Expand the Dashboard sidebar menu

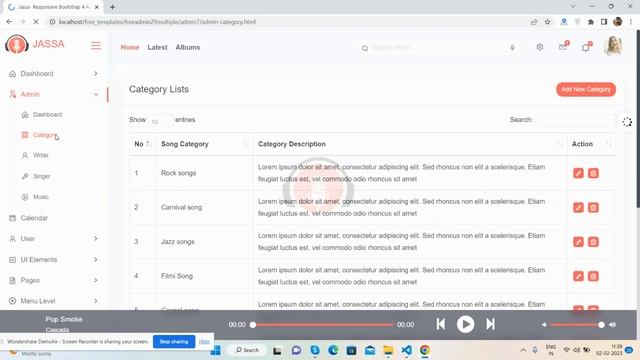click(x=54, y=73)
